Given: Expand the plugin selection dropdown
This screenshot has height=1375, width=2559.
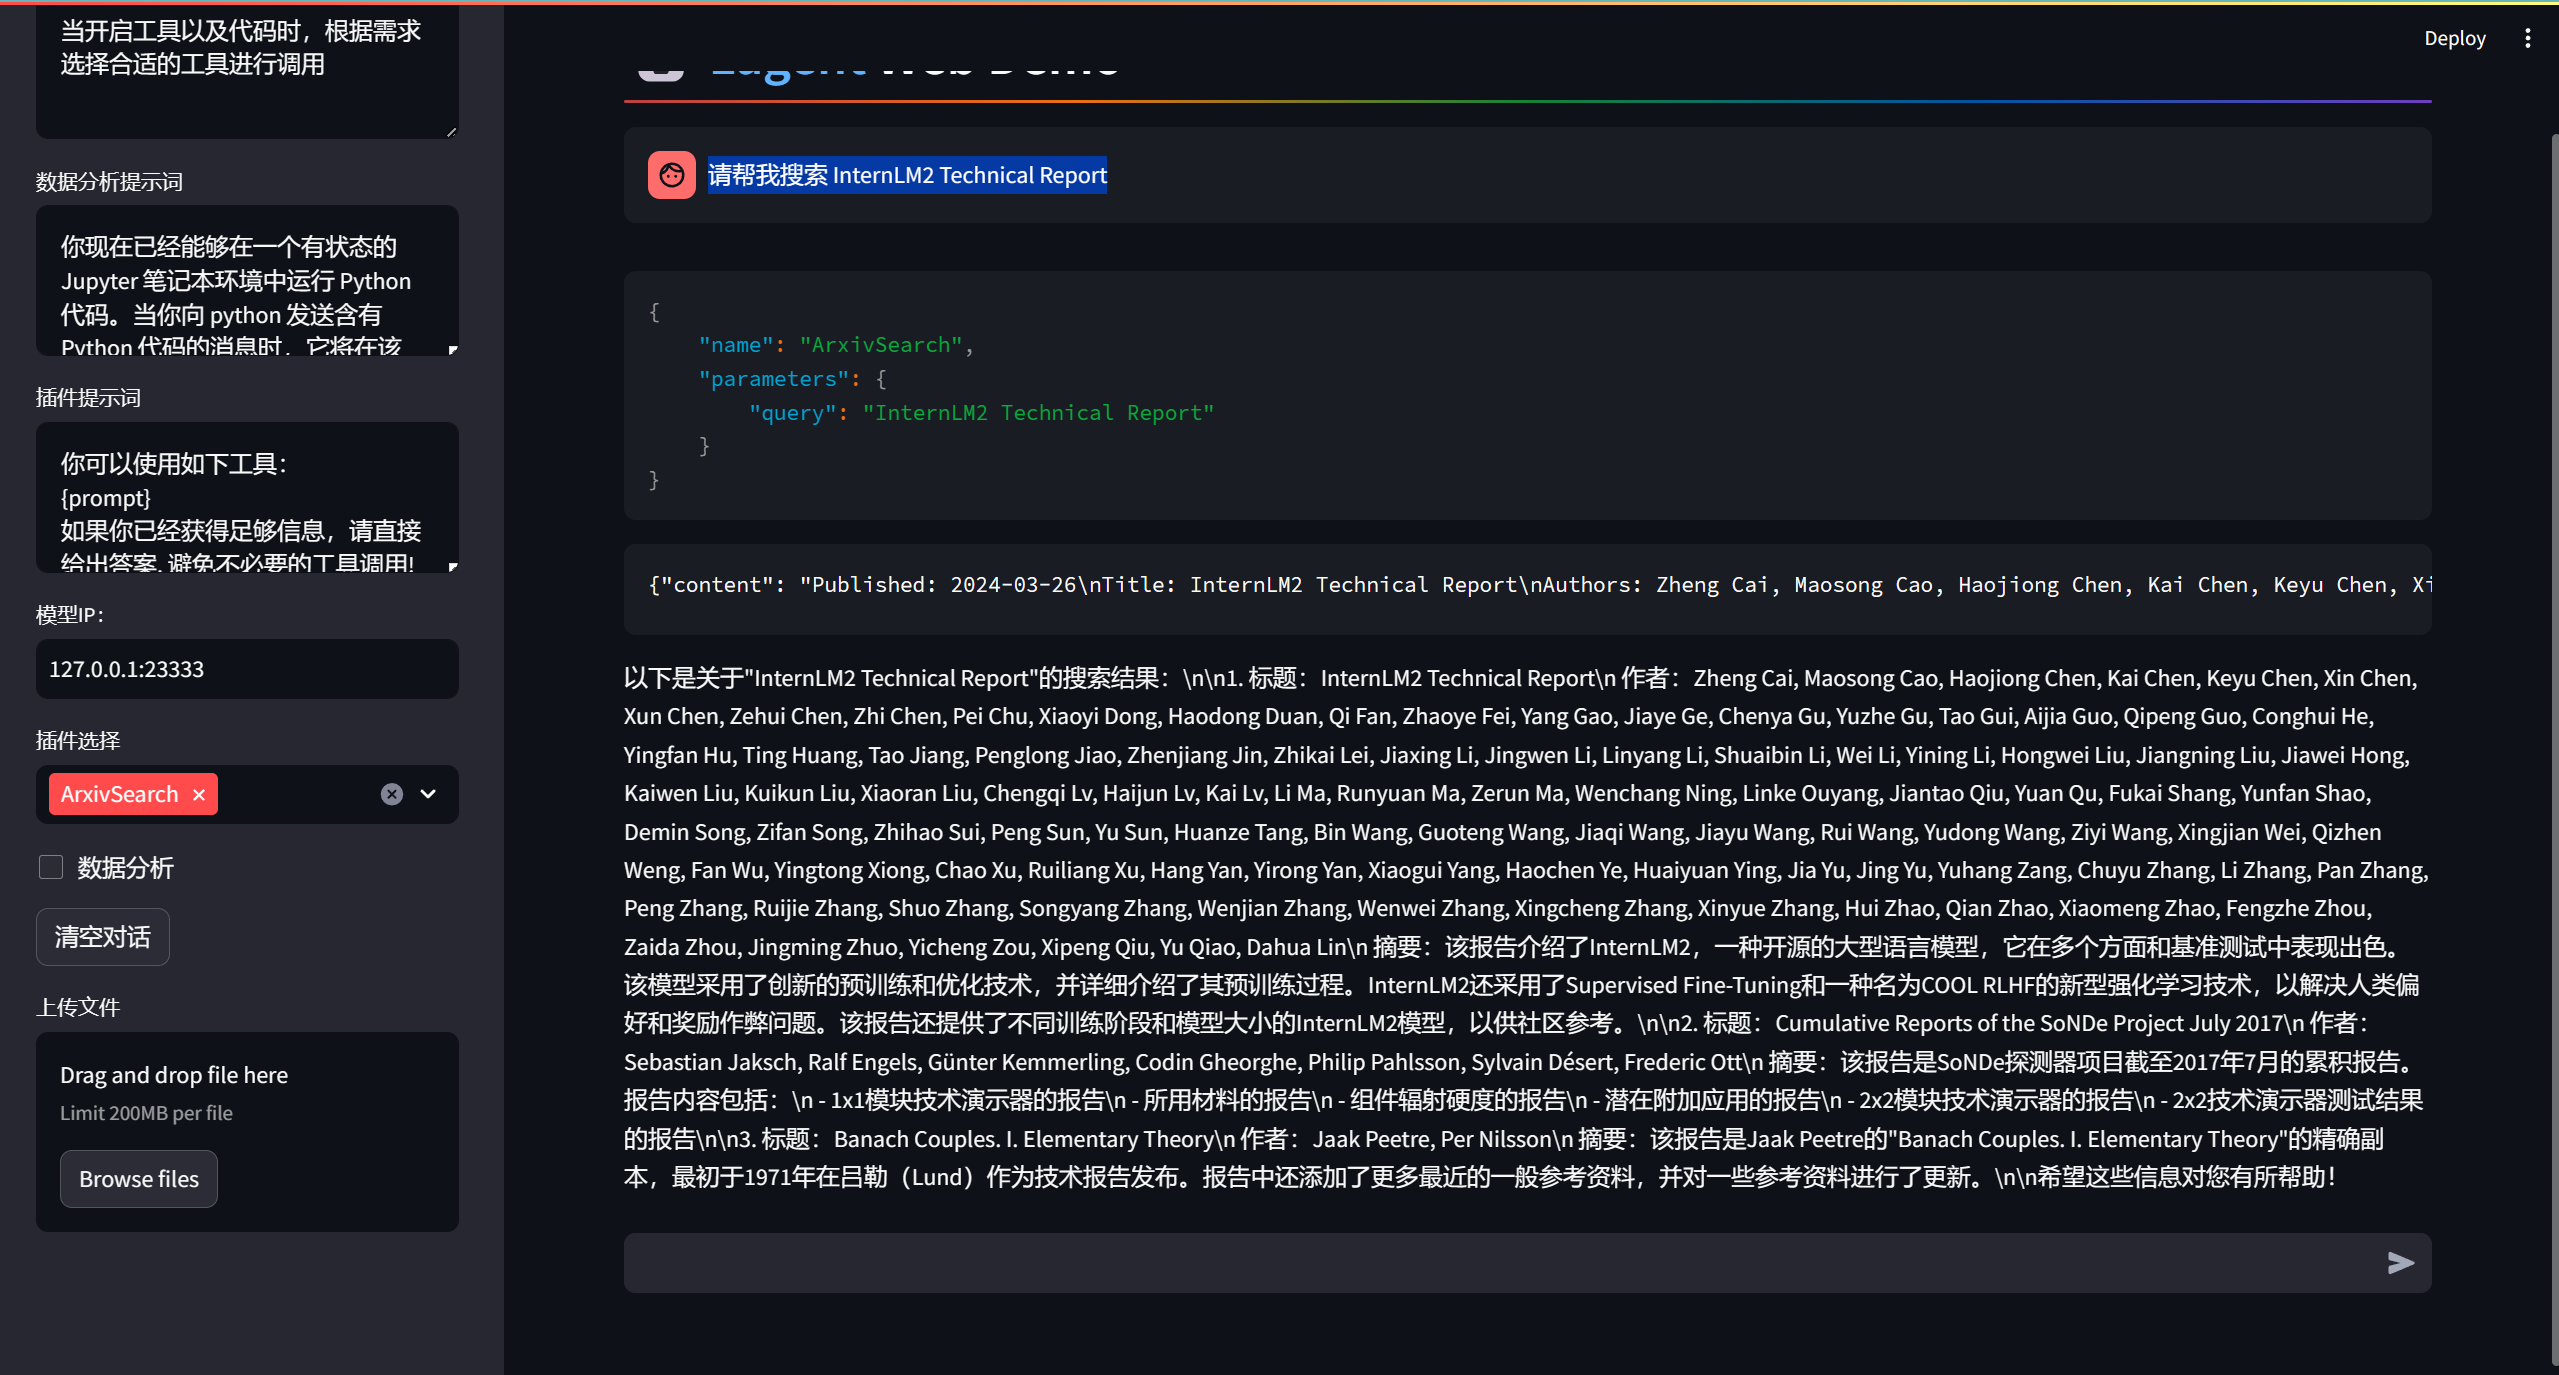Looking at the screenshot, I should click(x=428, y=794).
